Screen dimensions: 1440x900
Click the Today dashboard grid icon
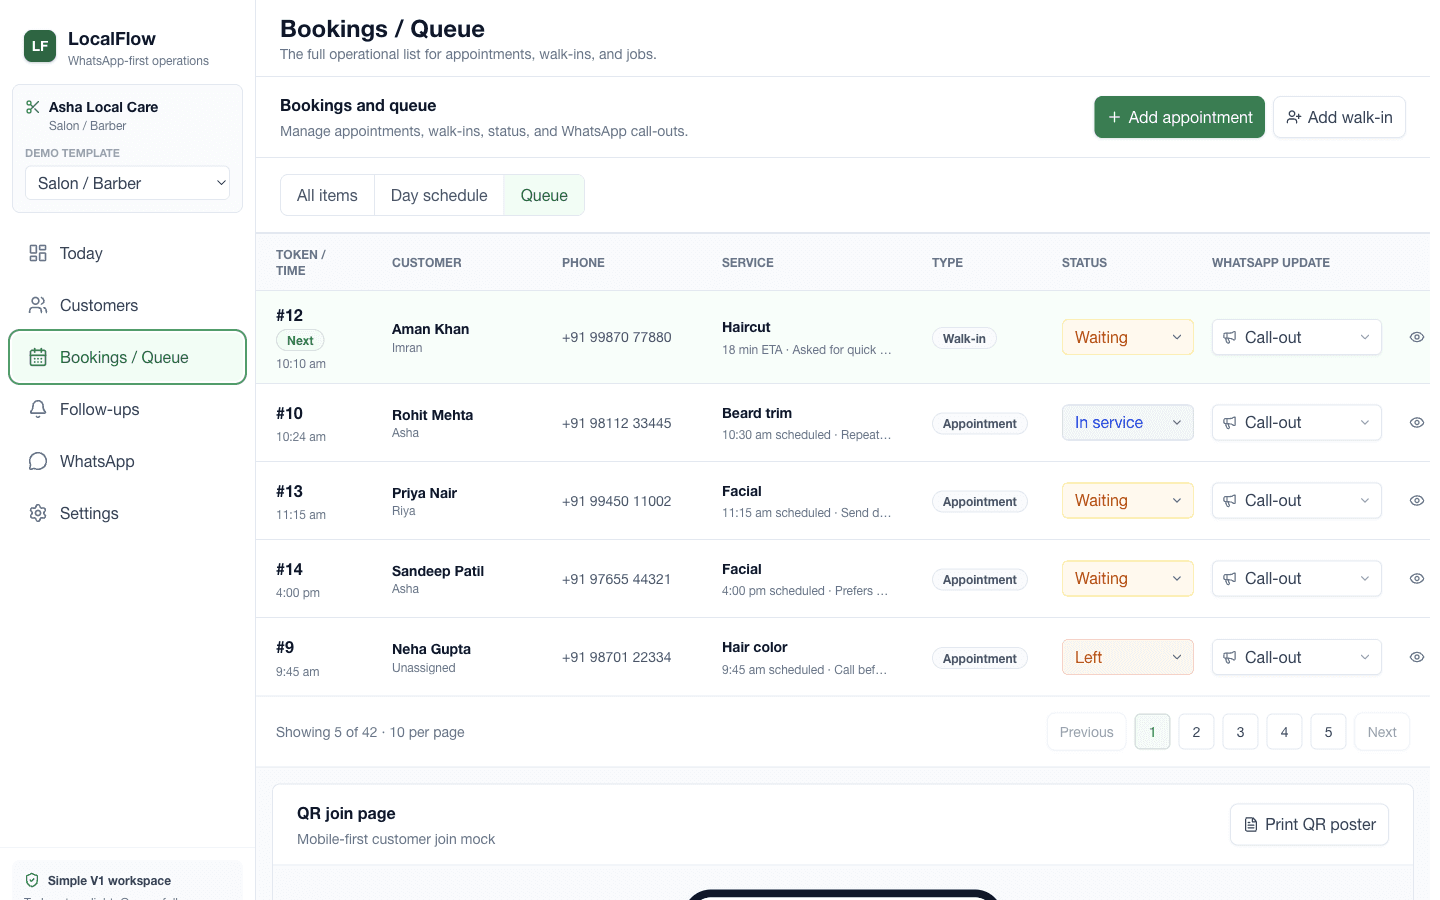point(38,253)
